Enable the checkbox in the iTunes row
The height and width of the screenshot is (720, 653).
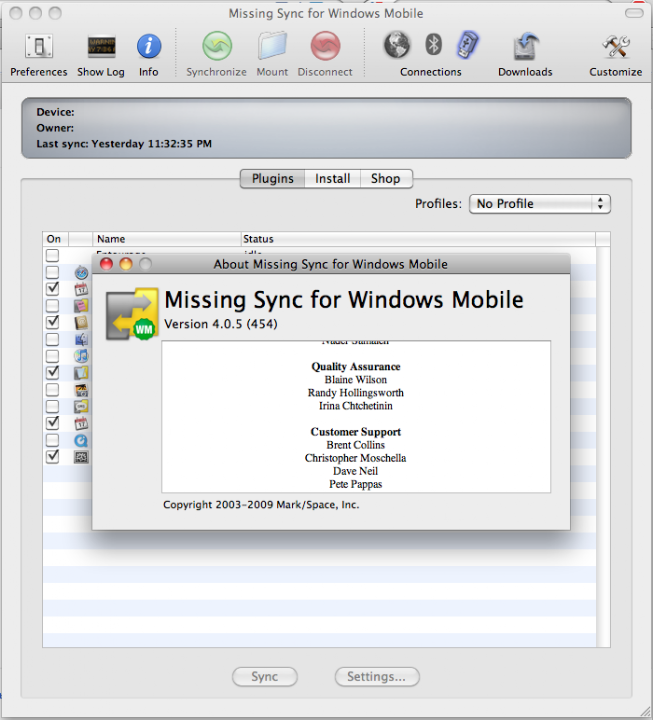coord(52,356)
